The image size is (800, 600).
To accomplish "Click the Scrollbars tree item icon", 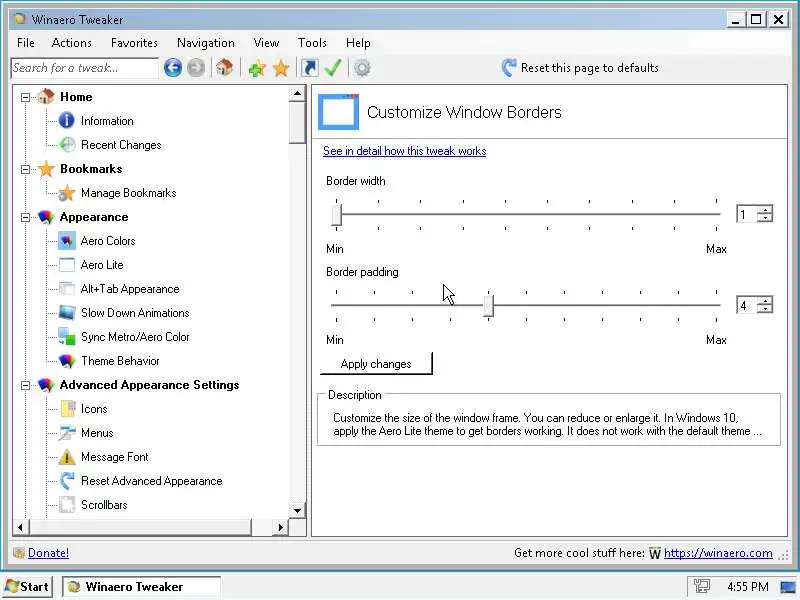I will click(x=67, y=505).
